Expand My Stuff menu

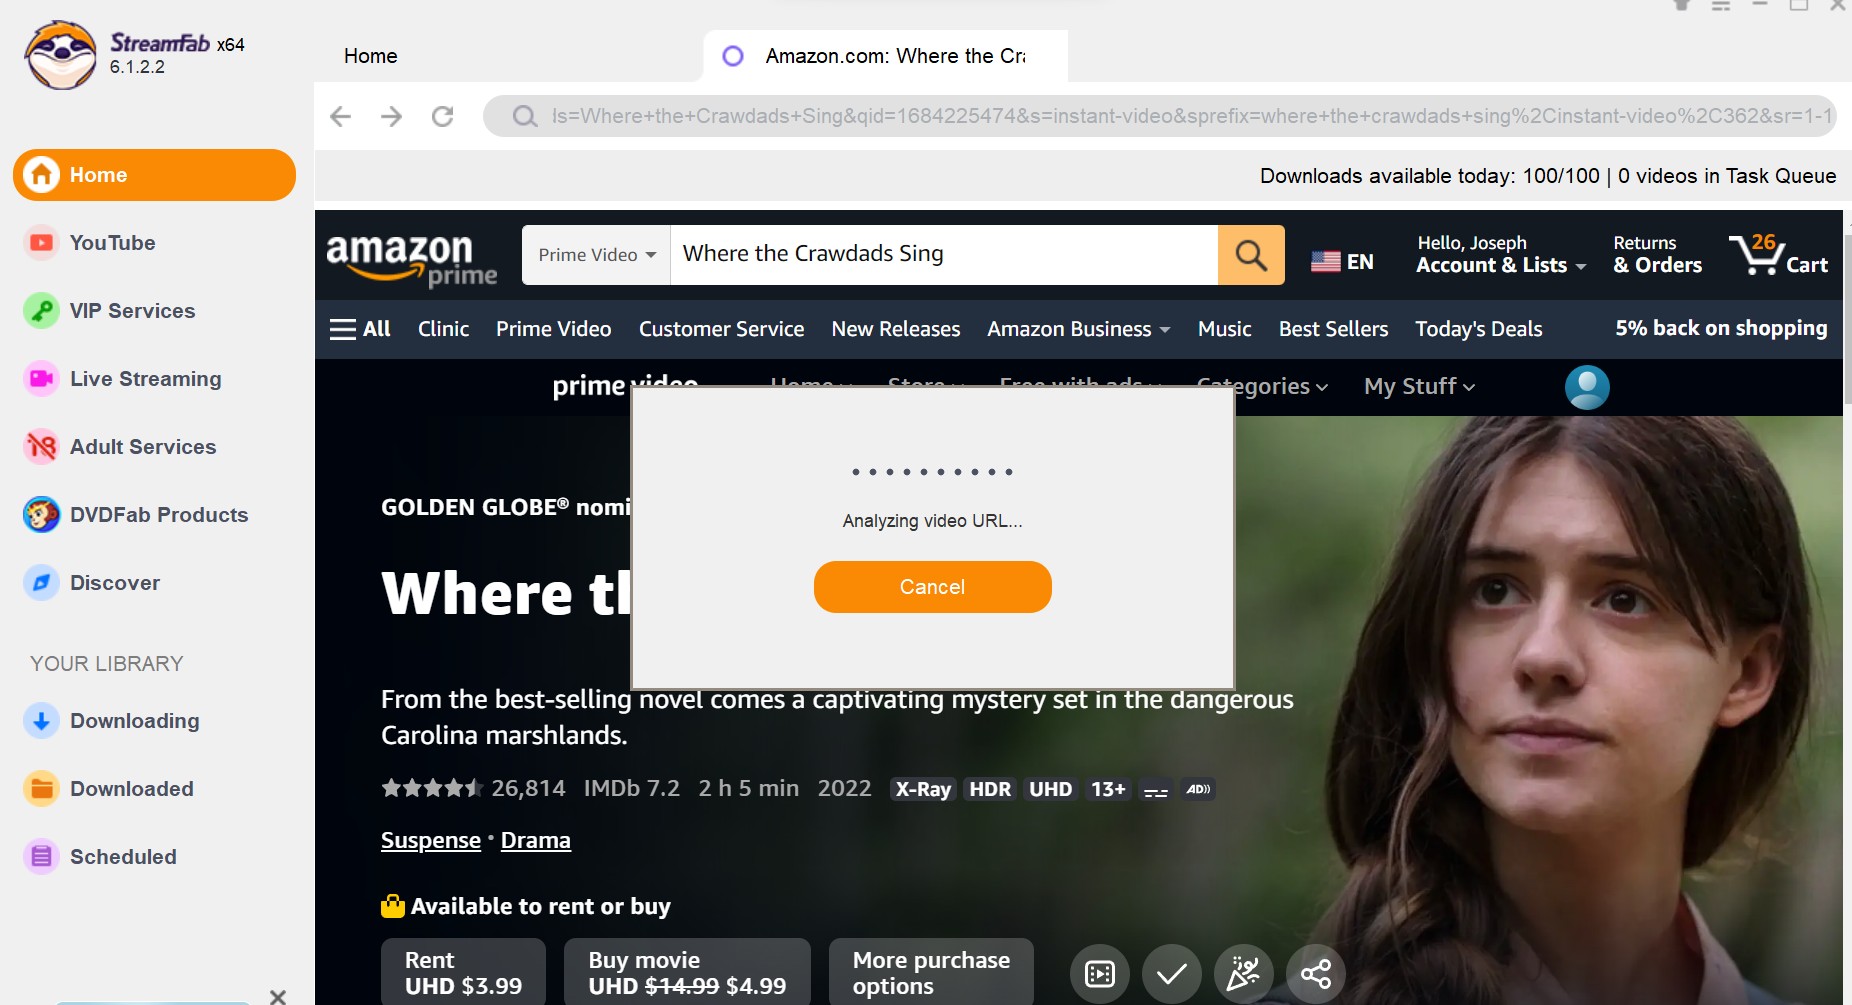pos(1419,387)
